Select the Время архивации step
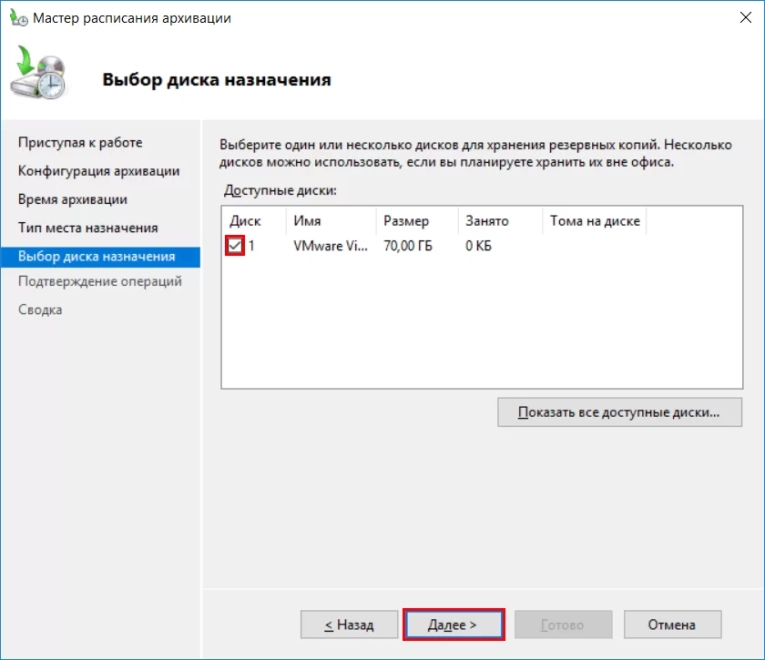The height and width of the screenshot is (660, 765). (x=72, y=199)
